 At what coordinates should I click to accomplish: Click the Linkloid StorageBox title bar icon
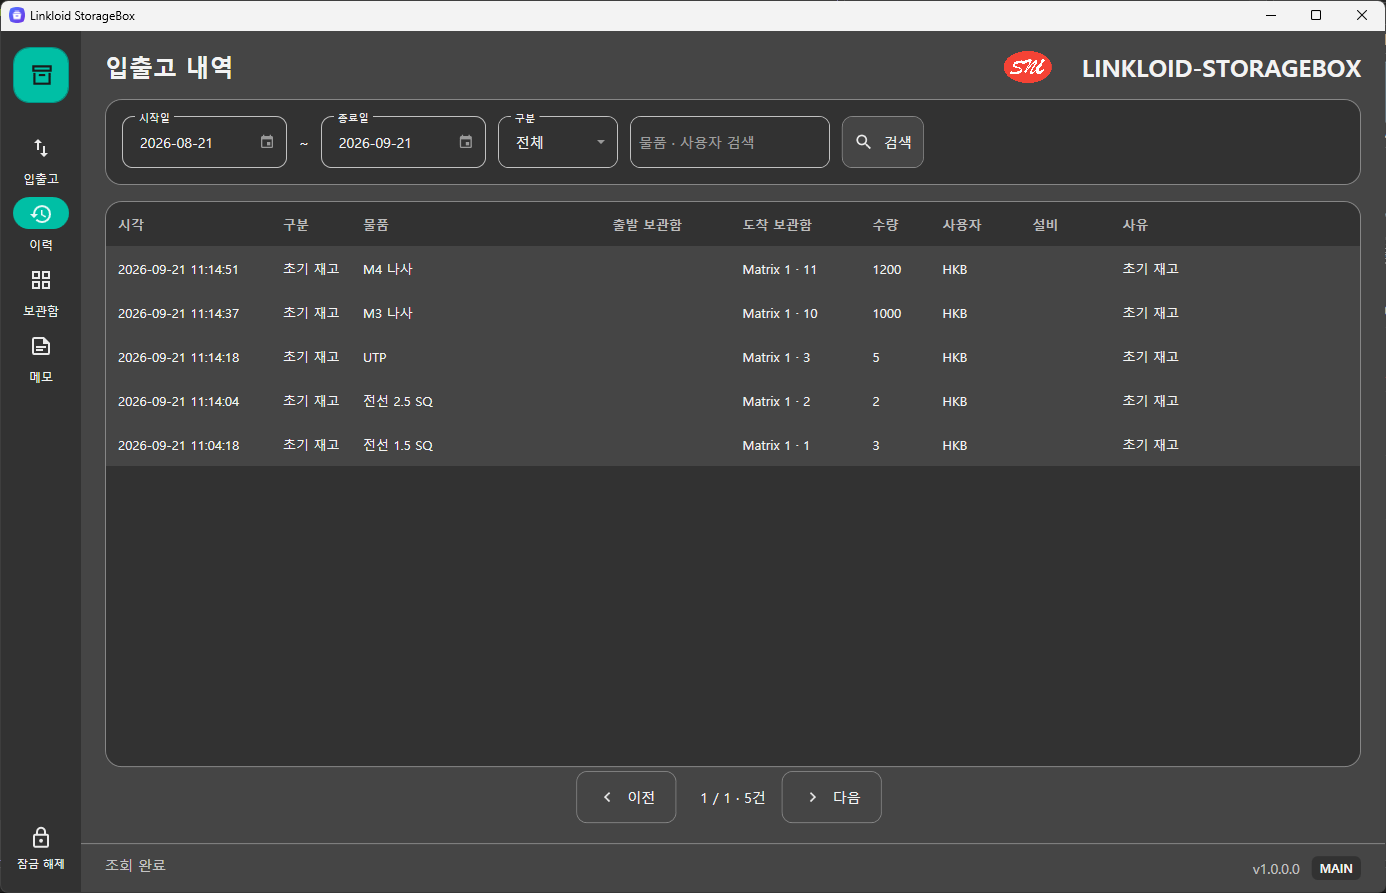pyautogui.click(x=16, y=15)
